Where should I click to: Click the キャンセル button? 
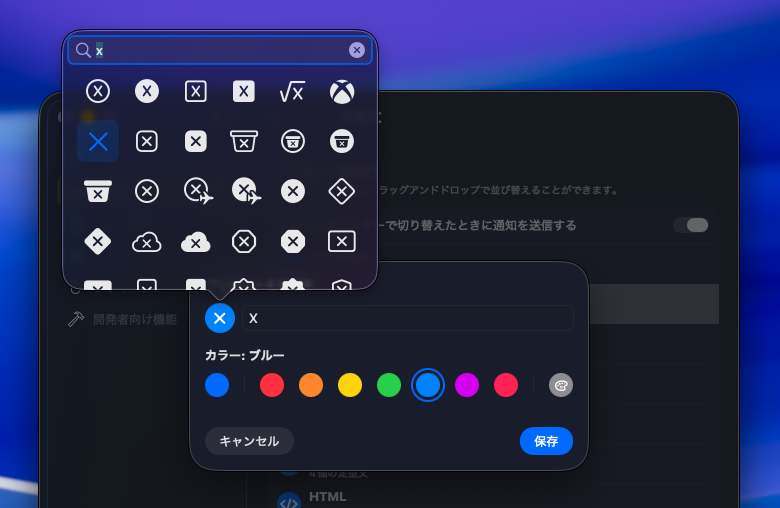(249, 441)
